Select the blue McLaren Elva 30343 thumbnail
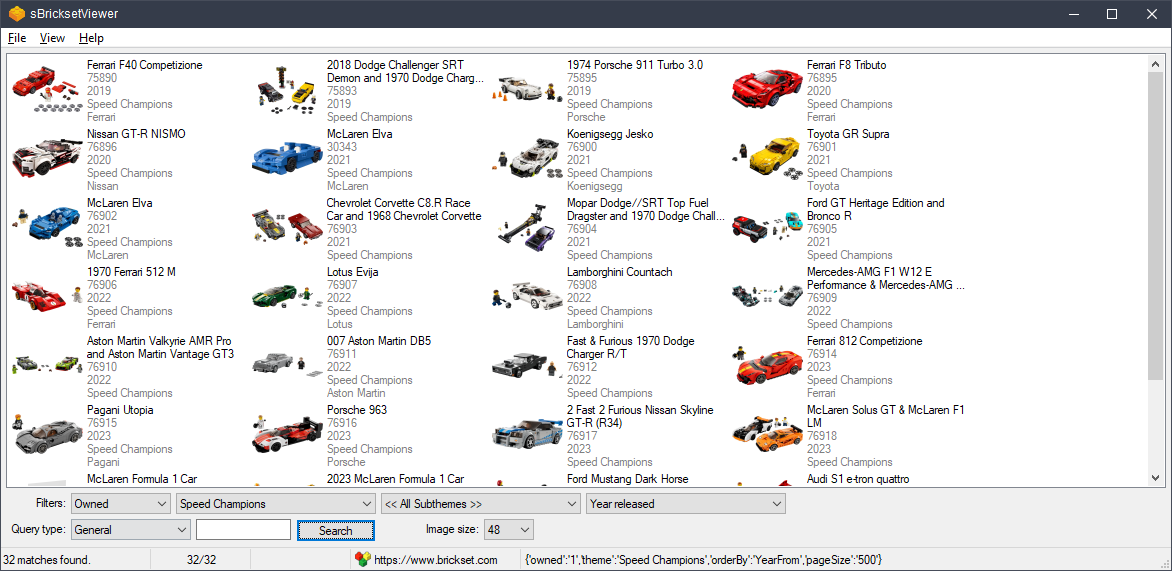 (x=285, y=157)
